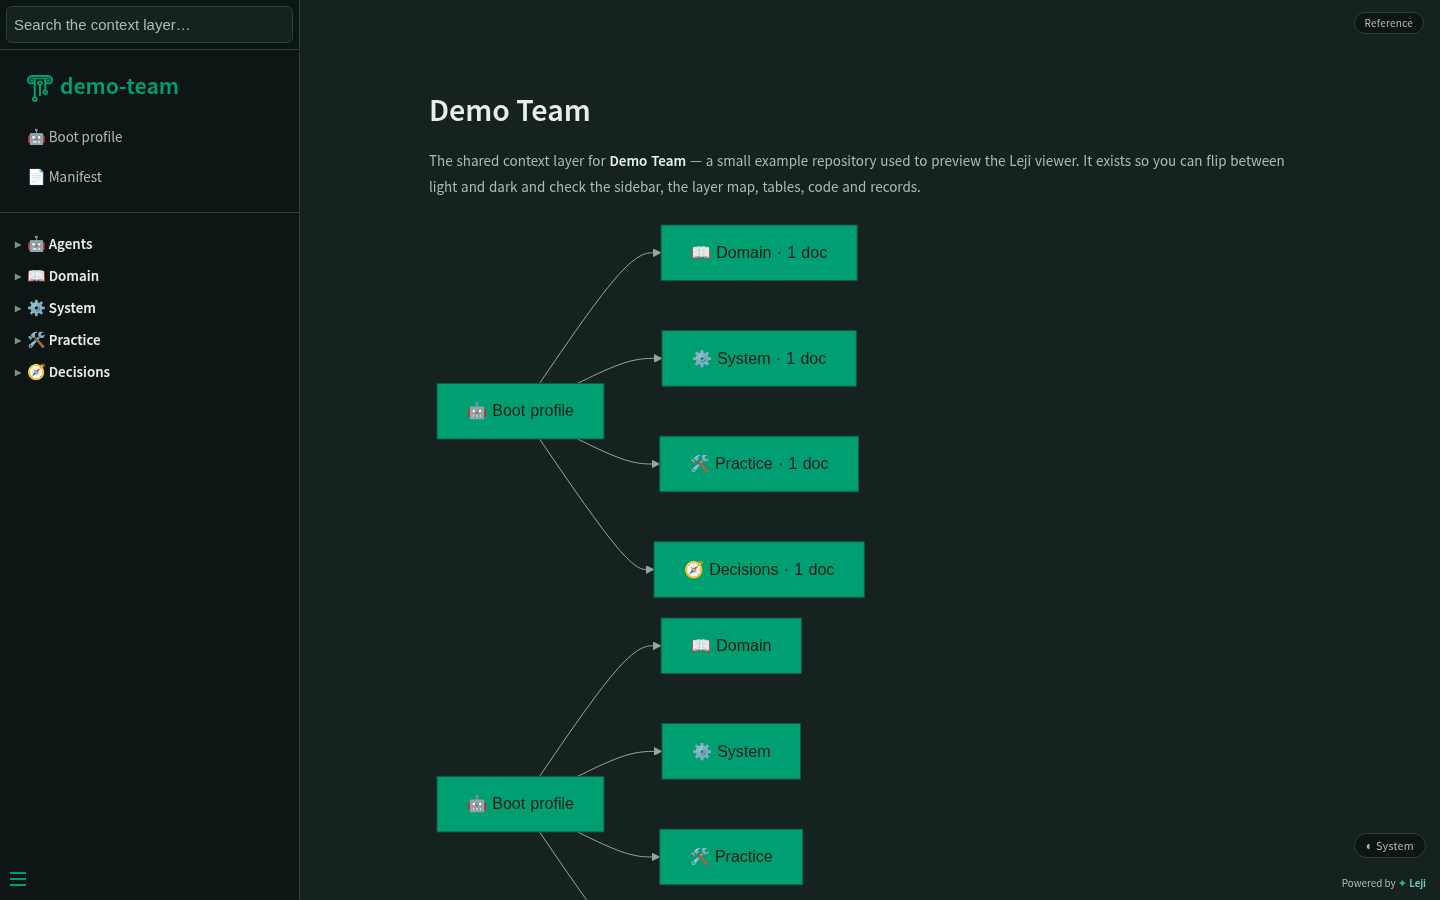The image size is (1440, 900).
Task: Open the hamburger menu icon at sidebar bottom
Action: click(x=18, y=879)
